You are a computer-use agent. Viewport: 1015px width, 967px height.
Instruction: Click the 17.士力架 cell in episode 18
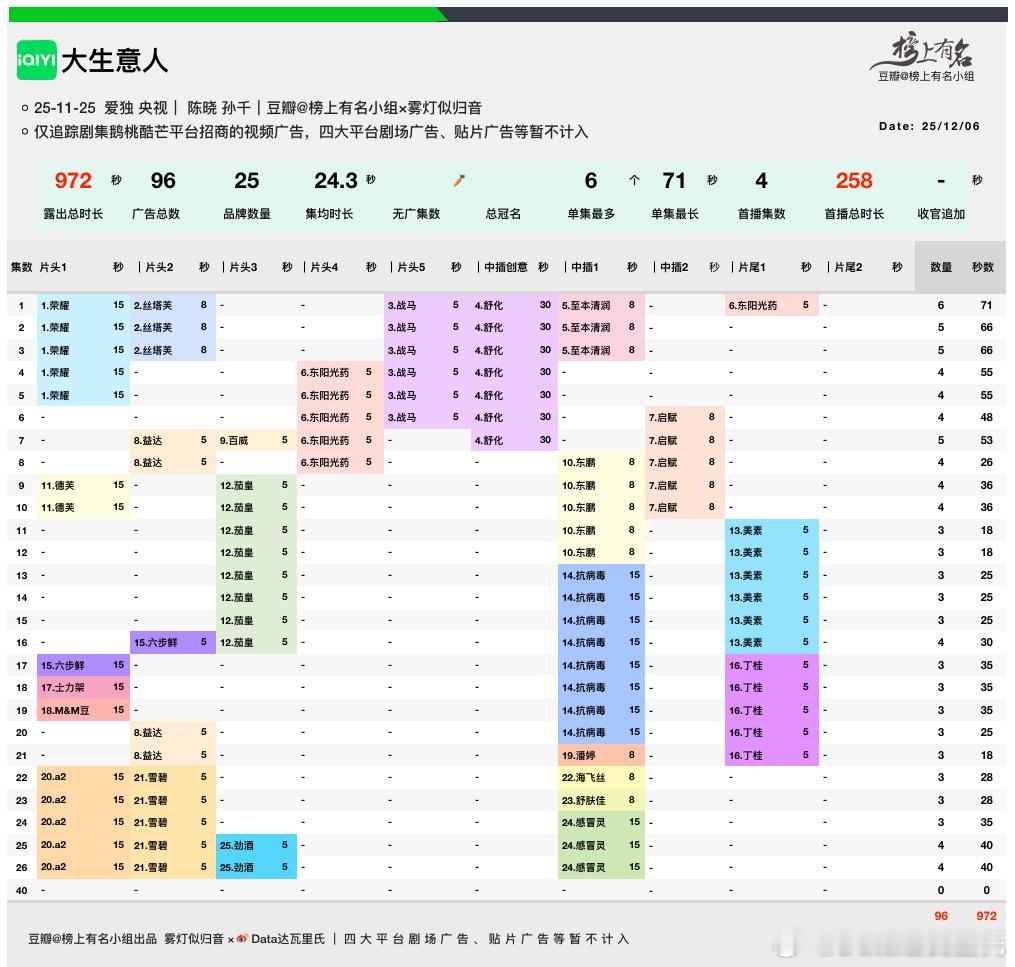pyautogui.click(x=84, y=687)
